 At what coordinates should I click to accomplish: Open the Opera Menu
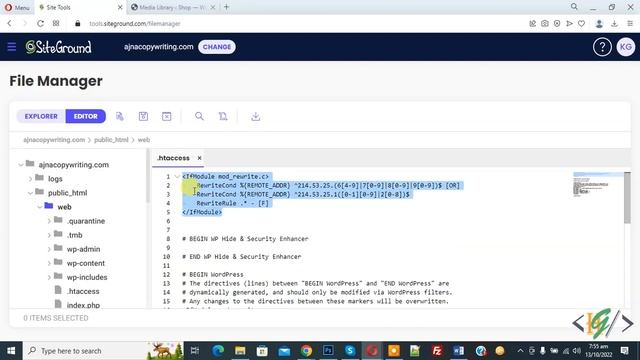click(x=17, y=7)
